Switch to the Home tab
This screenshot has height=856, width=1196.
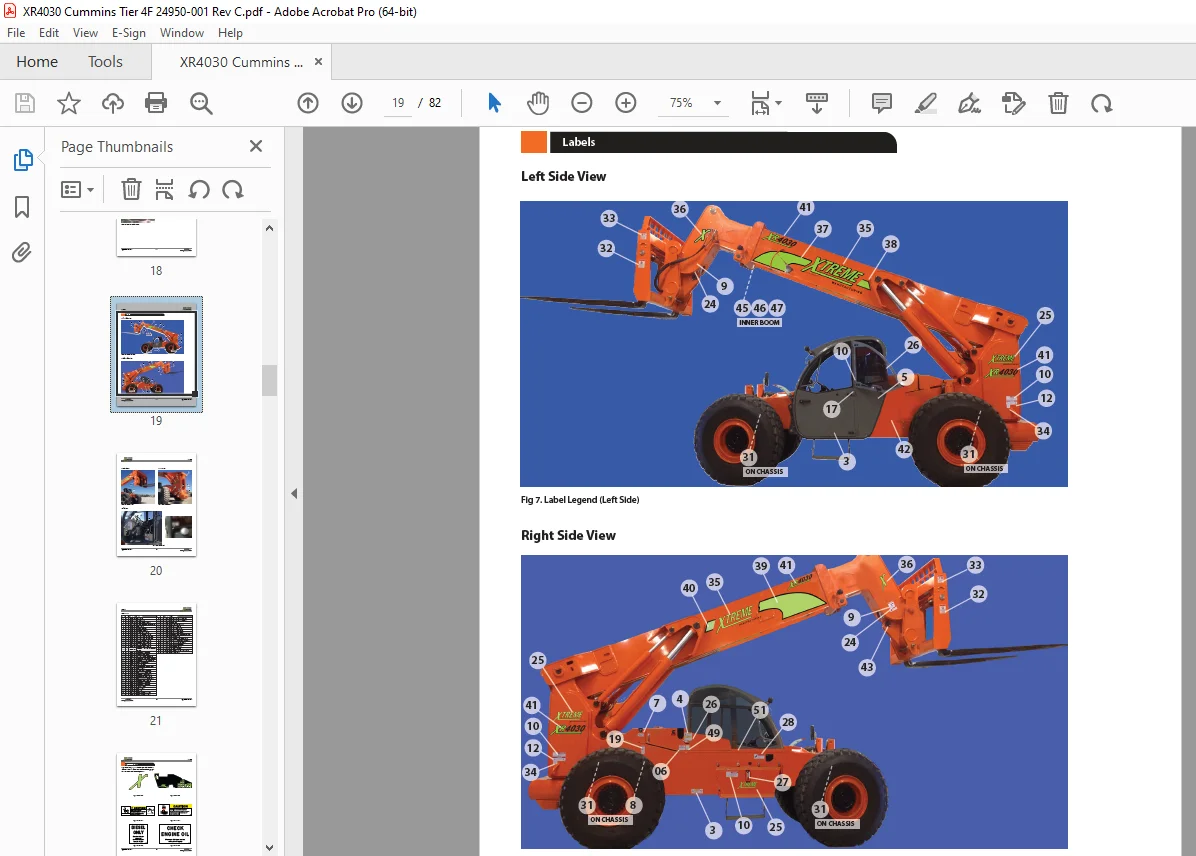[37, 62]
